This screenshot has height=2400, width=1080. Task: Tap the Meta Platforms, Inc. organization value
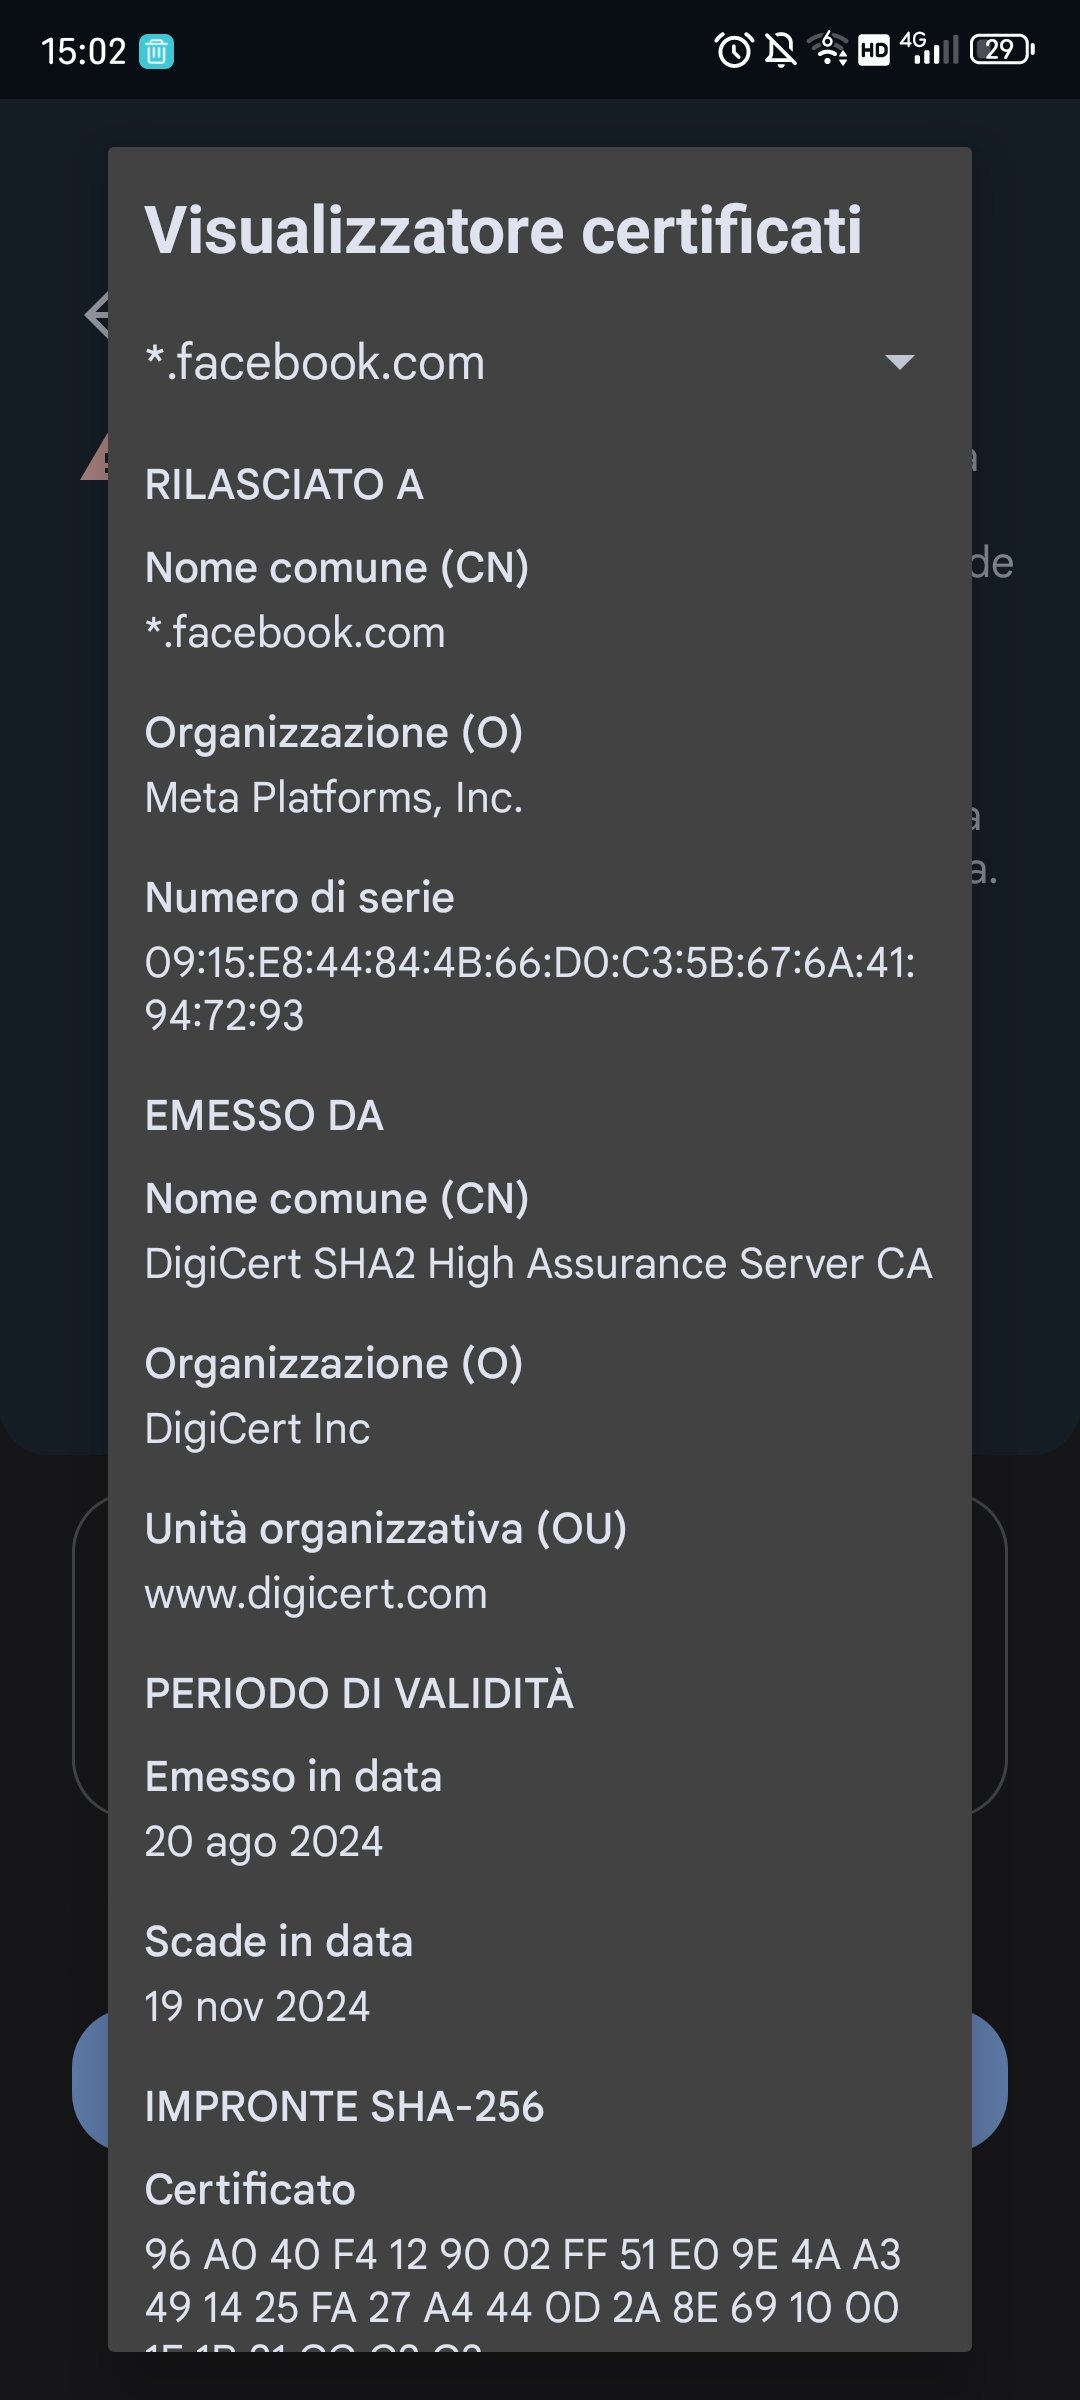point(334,798)
